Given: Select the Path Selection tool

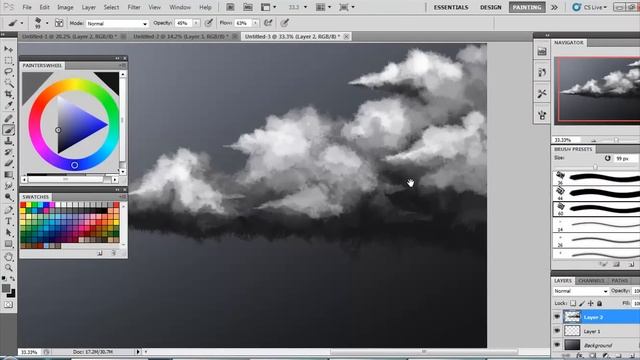Looking at the screenshot, I should (8, 233).
